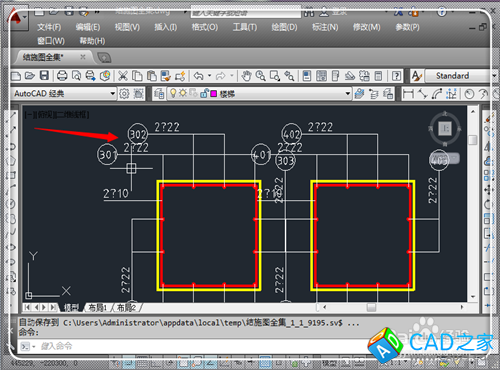
Task: Click the magenta layer color swatch
Action: (x=214, y=94)
